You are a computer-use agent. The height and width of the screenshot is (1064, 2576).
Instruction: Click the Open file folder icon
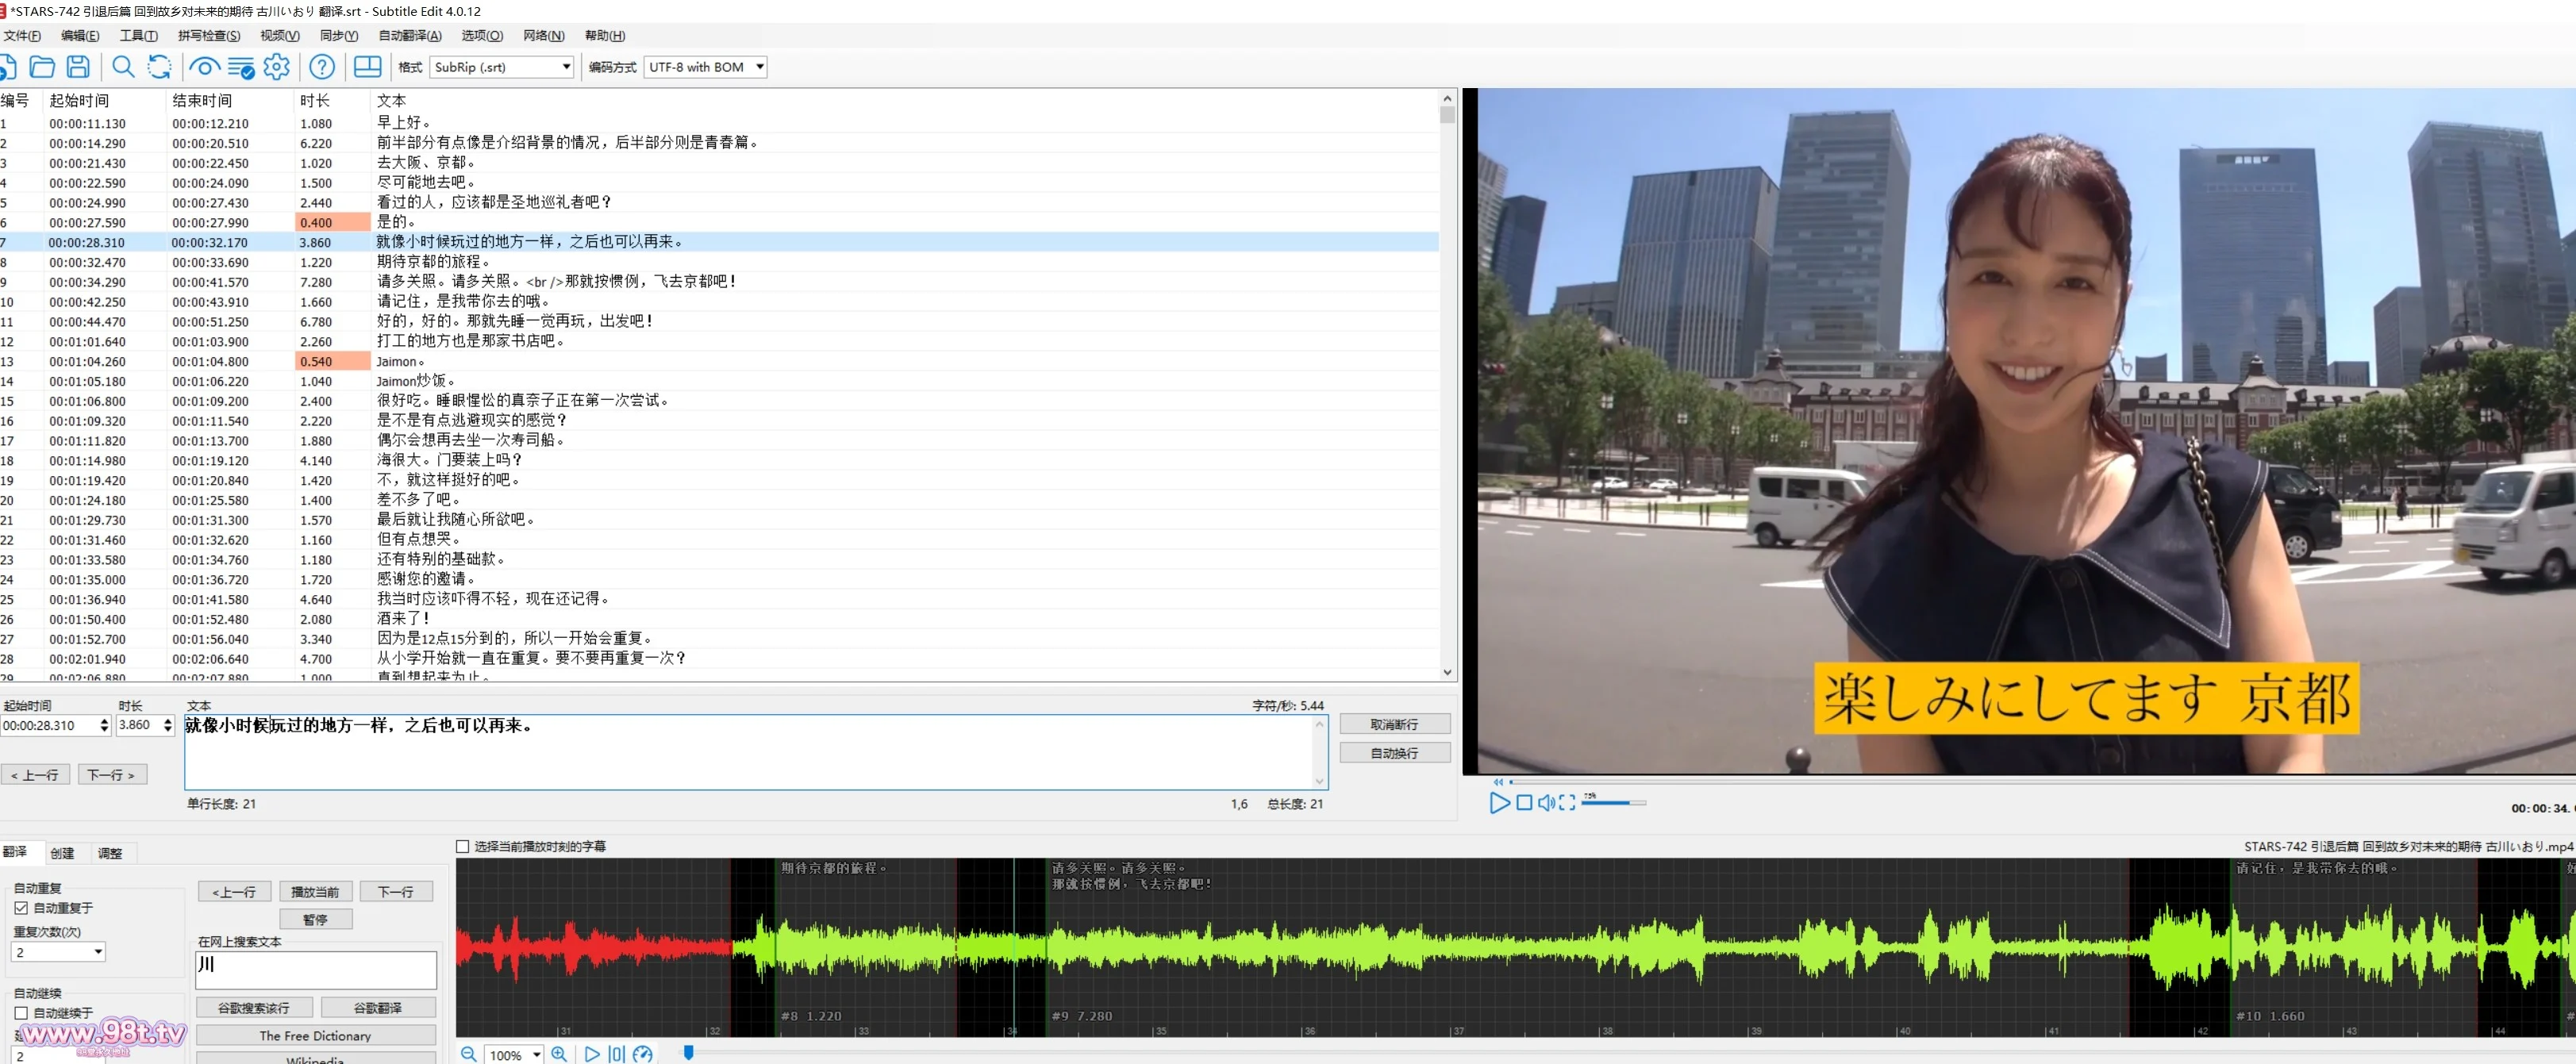[42, 67]
